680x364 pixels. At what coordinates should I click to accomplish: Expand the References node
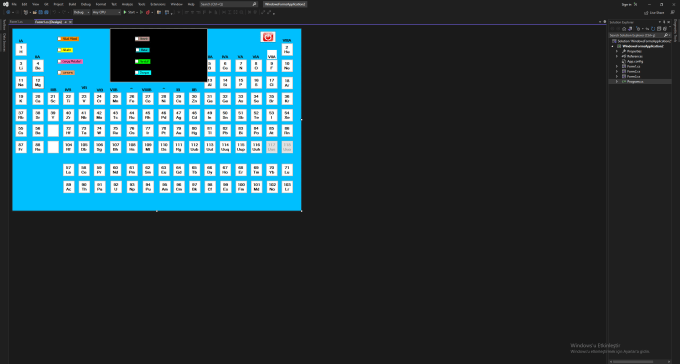[617, 56]
